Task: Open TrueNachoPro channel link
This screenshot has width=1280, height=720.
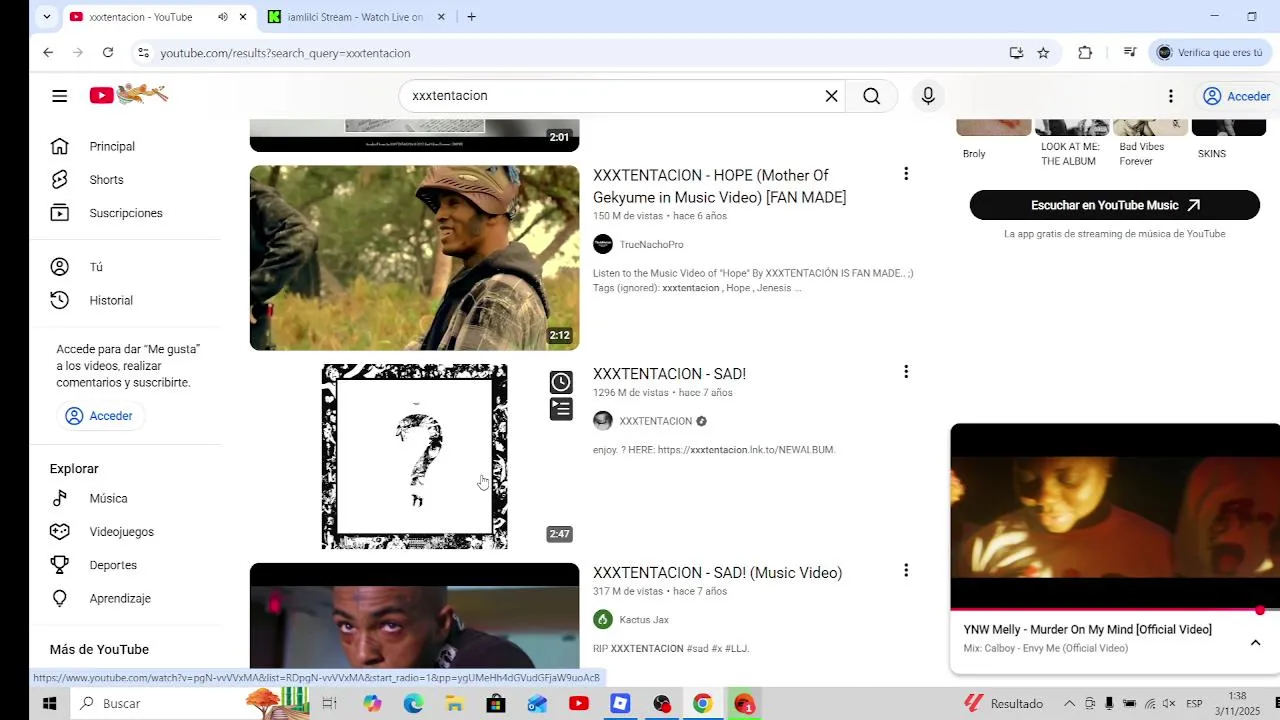Action: pos(651,245)
